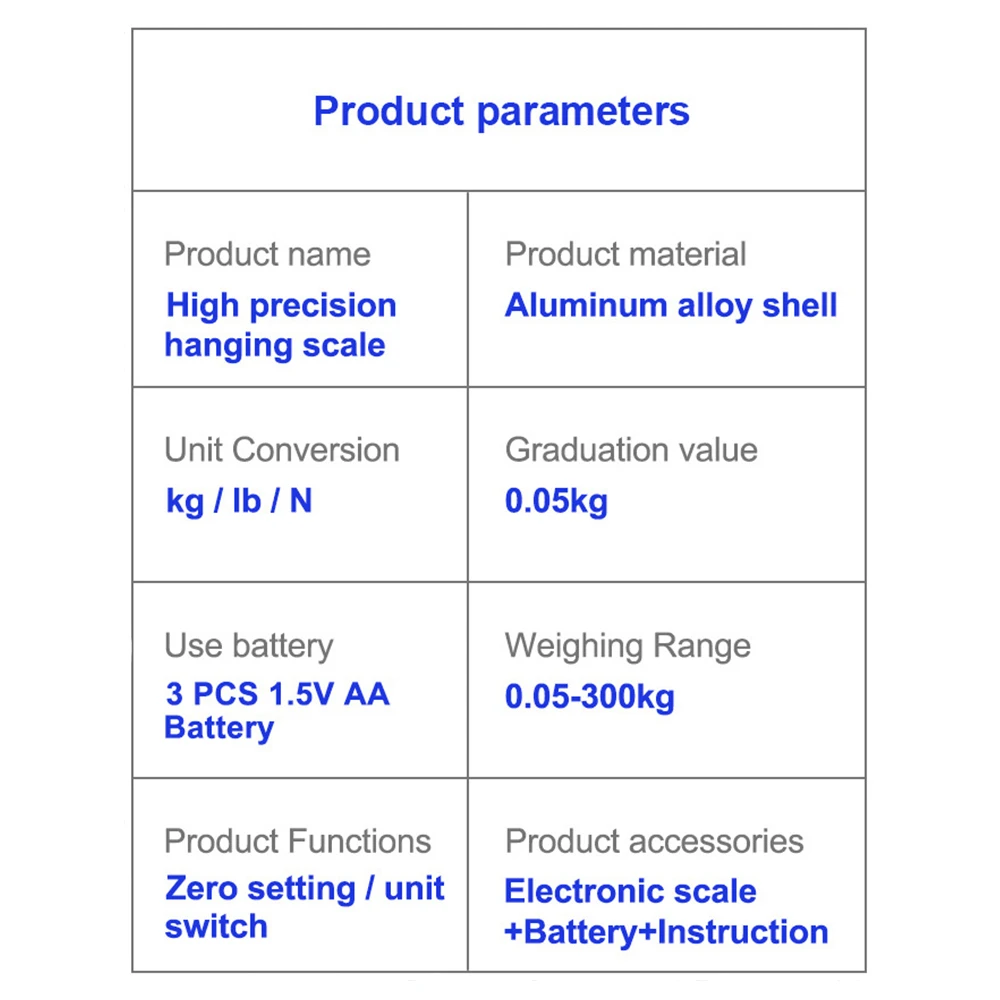This screenshot has width=1000, height=1000.
Task: Click kg in the Unit Conversion value
Action: 184,501
